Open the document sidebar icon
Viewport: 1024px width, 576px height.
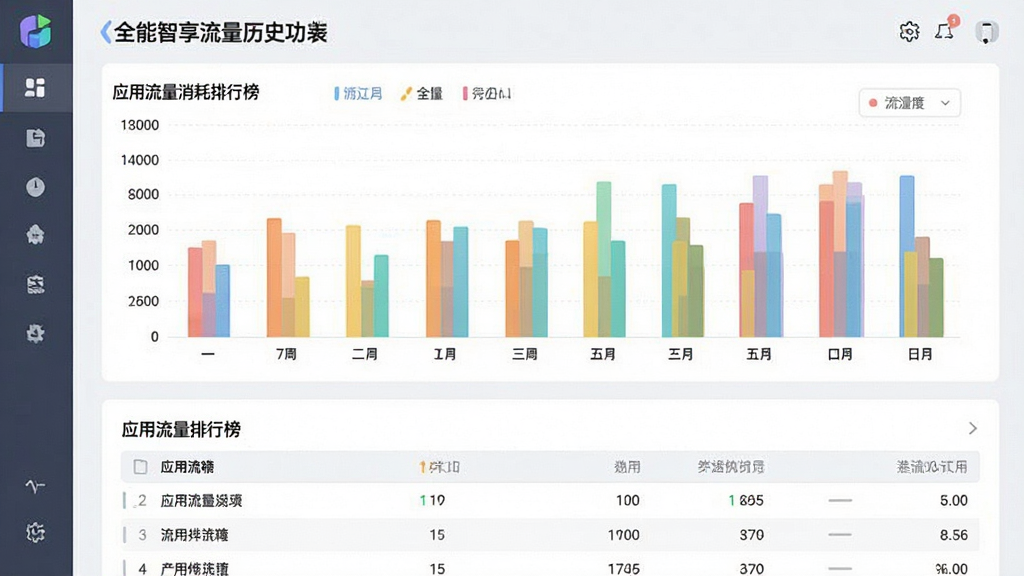click(35, 138)
